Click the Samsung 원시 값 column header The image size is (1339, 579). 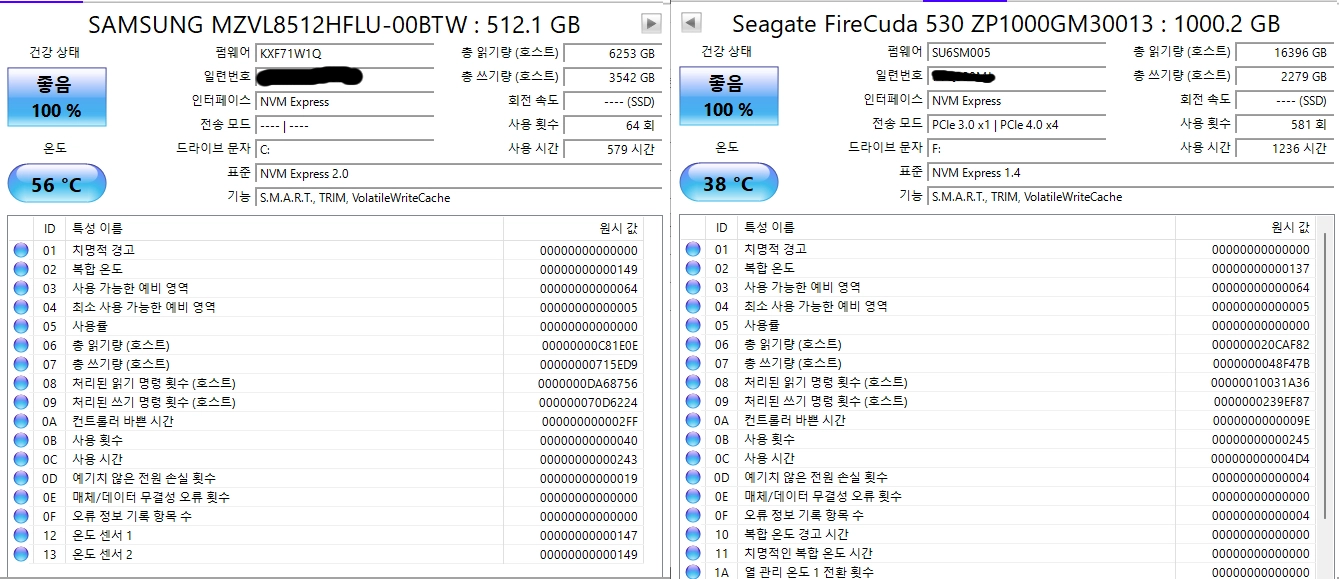point(574,229)
